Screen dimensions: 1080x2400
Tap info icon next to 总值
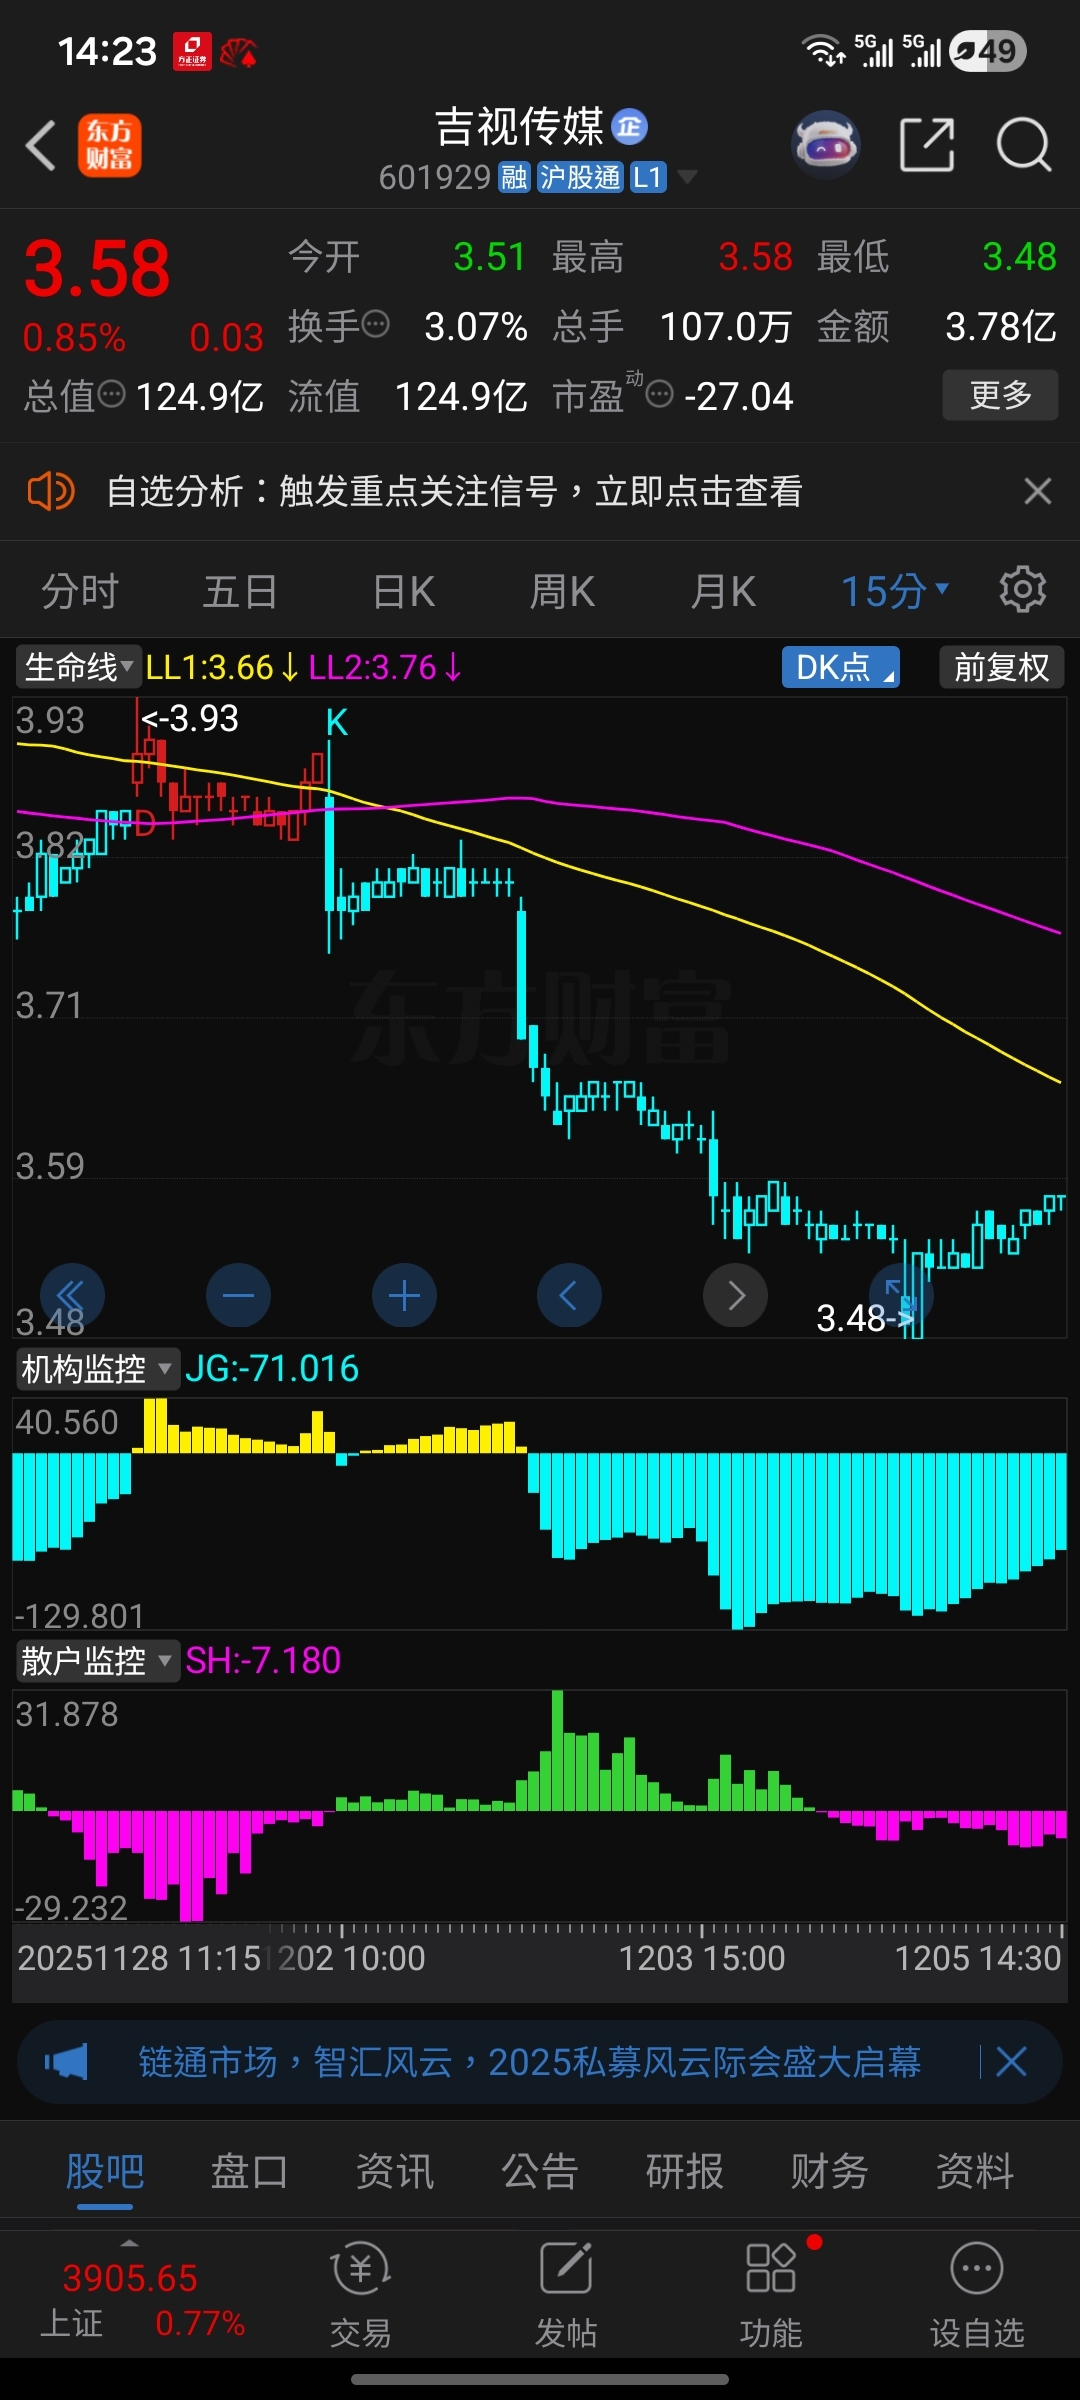pyautogui.click(x=111, y=394)
